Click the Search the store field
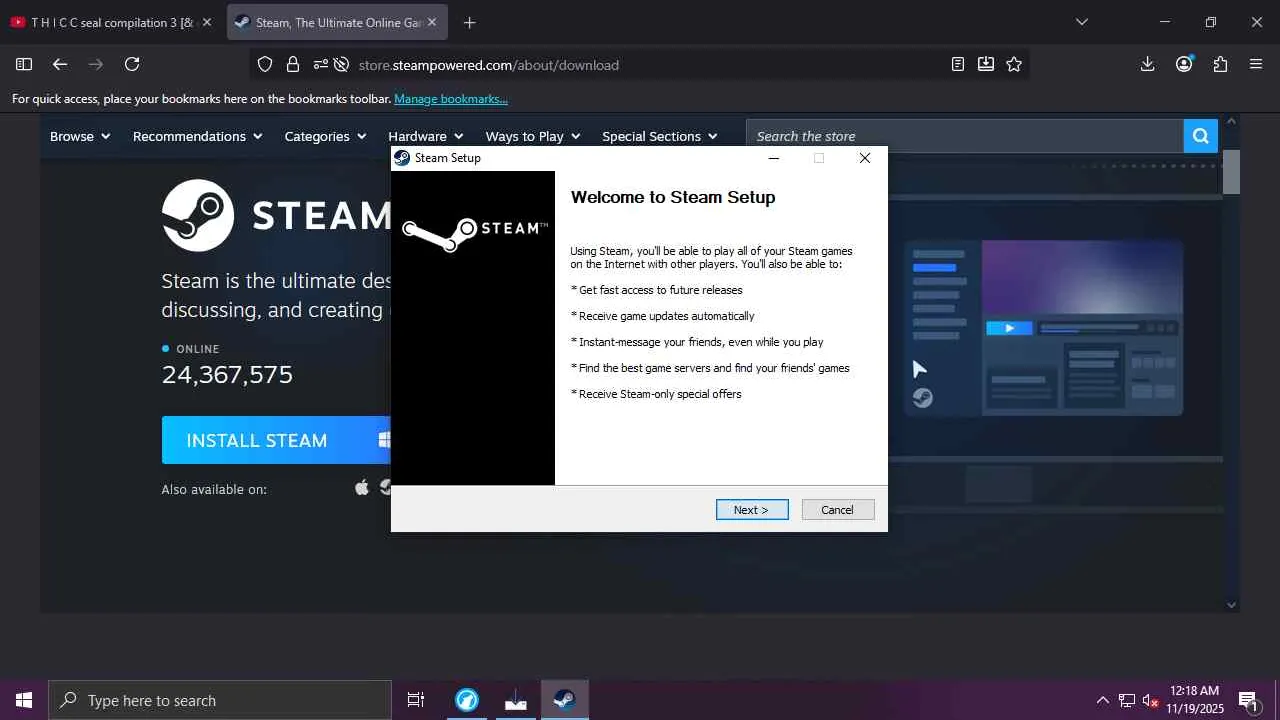This screenshot has width=1280, height=720. click(x=965, y=136)
